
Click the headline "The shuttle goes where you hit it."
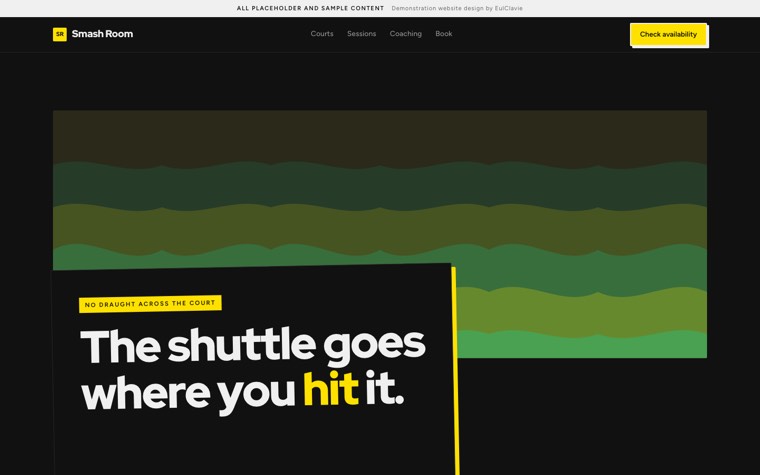click(253, 369)
